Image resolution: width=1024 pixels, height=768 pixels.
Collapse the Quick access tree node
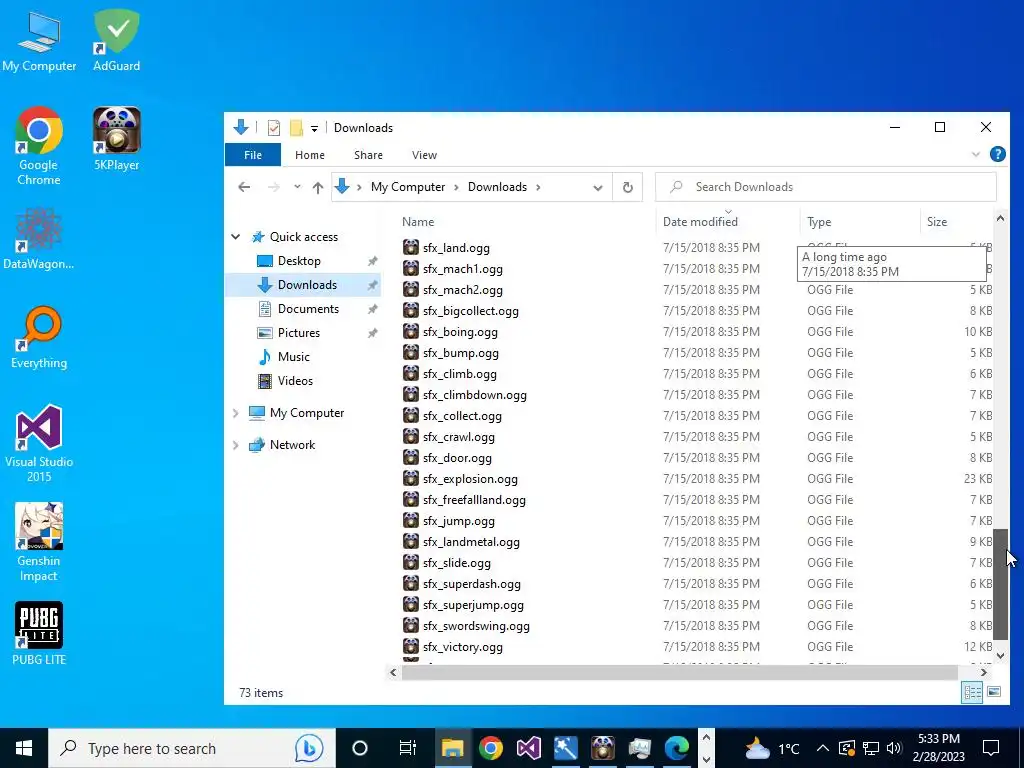click(236, 237)
